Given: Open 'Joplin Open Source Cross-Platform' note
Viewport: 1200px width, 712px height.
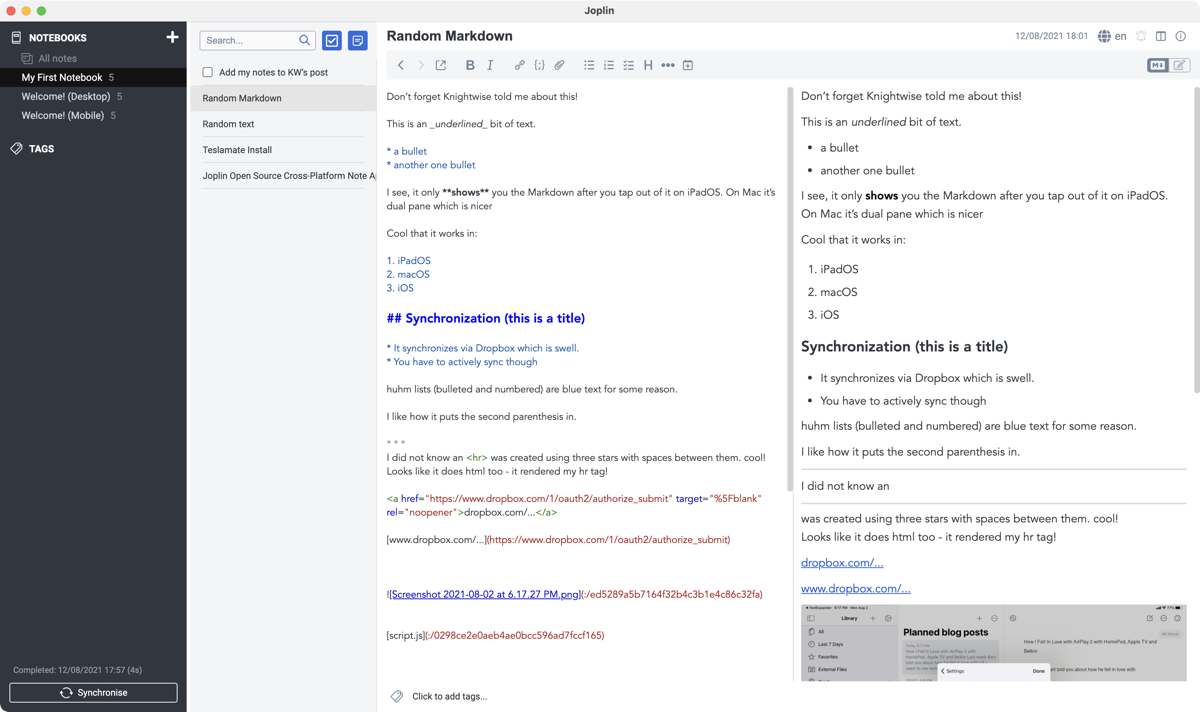Looking at the screenshot, I should [283, 176].
